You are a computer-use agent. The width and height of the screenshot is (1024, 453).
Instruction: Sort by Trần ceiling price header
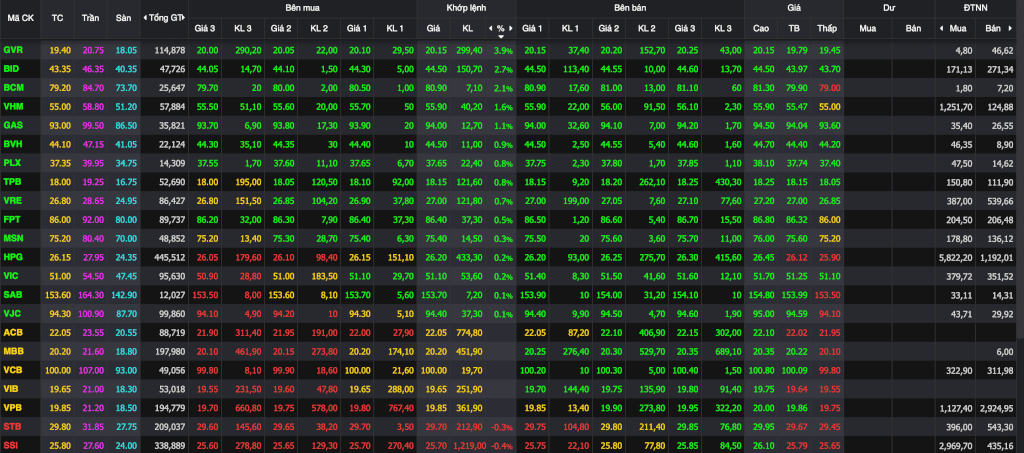[x=90, y=18]
